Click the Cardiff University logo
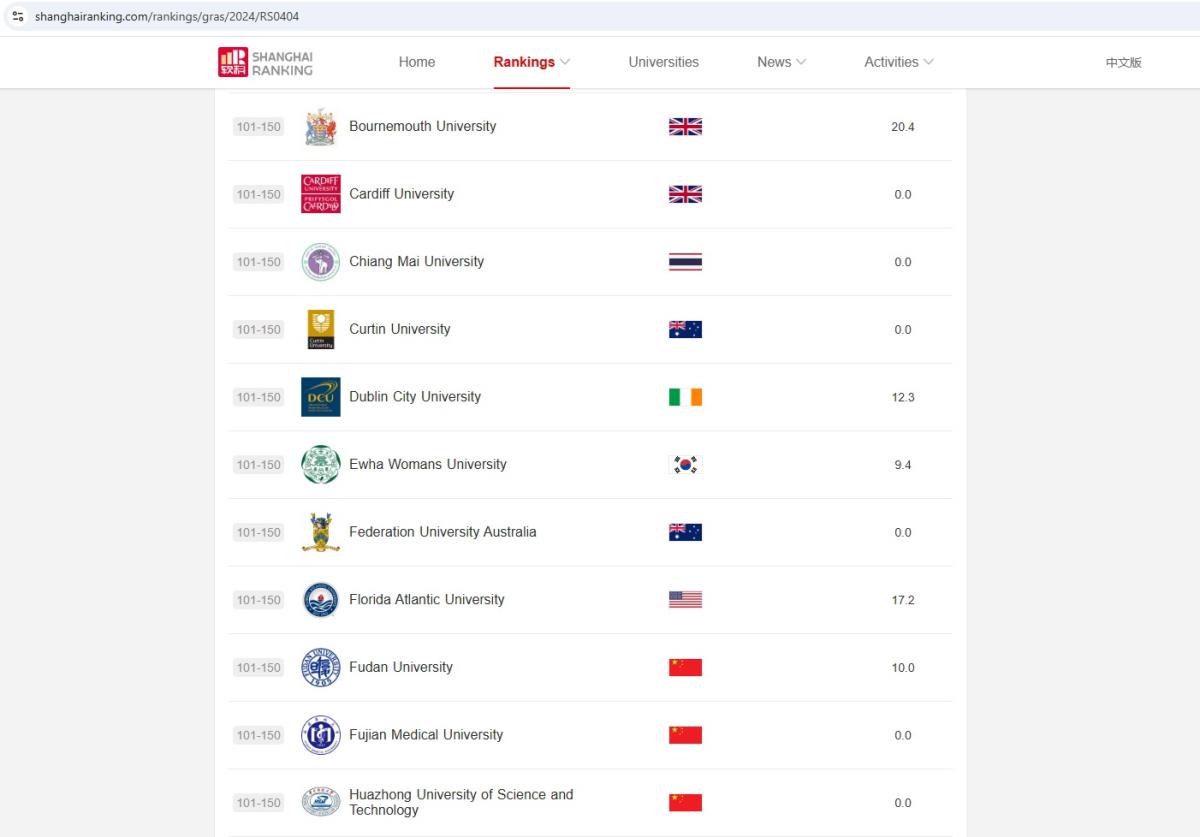Image resolution: width=1200 pixels, height=837 pixels. point(320,194)
